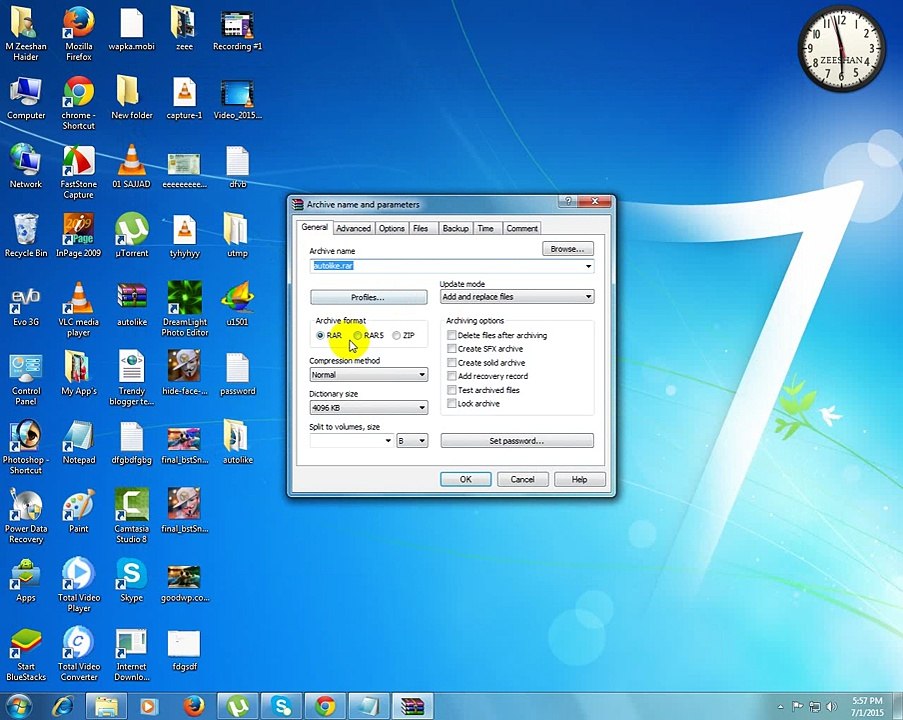Select the u1501 desktop icon
Screen dimensions: 903x720
(237, 304)
